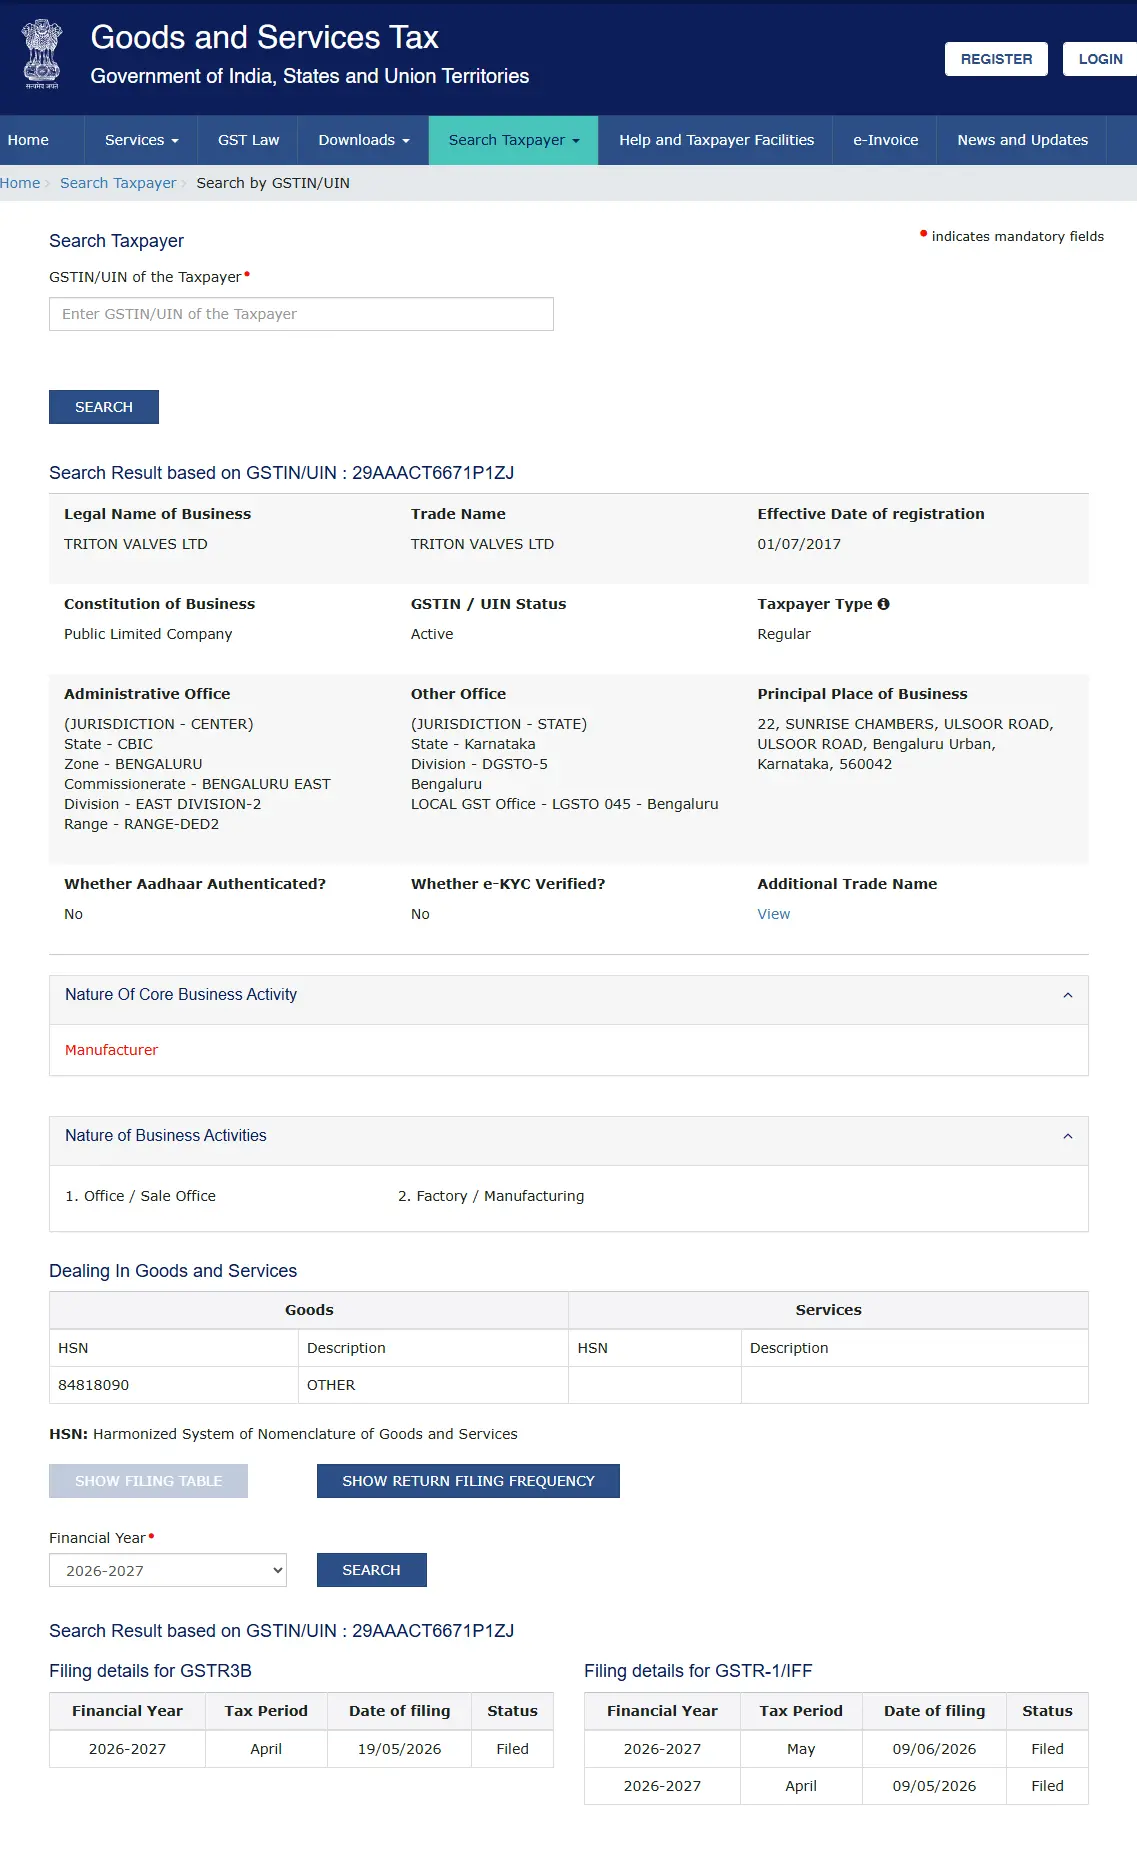Click Status header in GSTR-1/IFF table
The width and height of the screenshot is (1137, 1851).
point(1047,1711)
